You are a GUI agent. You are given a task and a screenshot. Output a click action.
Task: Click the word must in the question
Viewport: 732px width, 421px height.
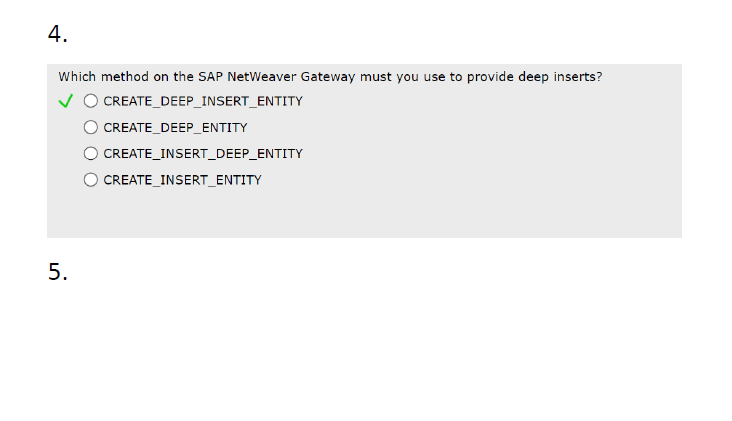click(x=375, y=77)
